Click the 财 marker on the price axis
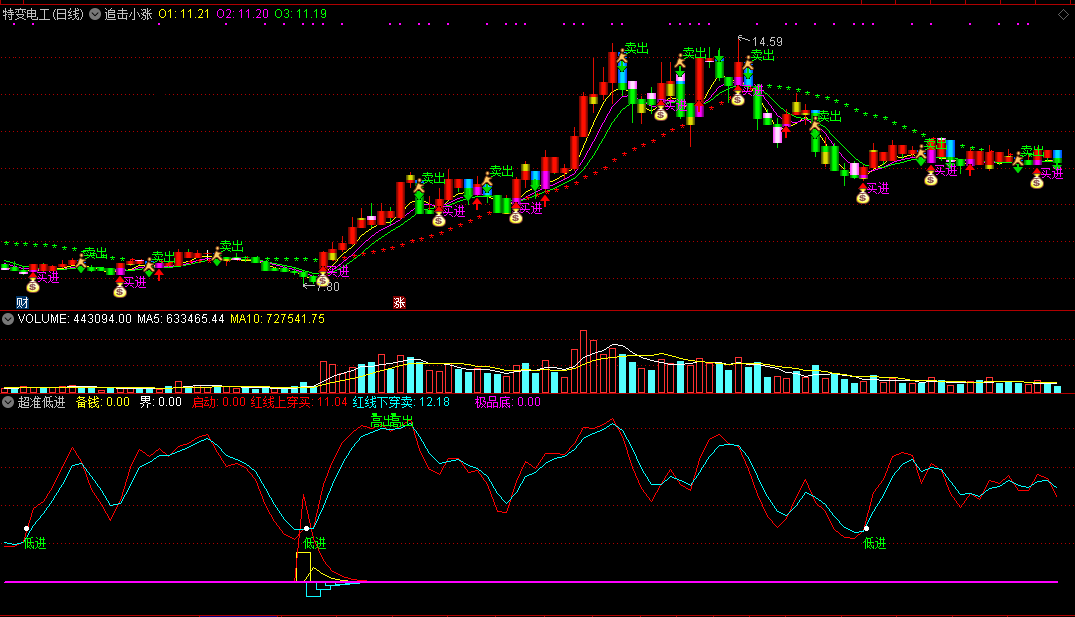Screen dimensions: 1075x617 coord(22,302)
